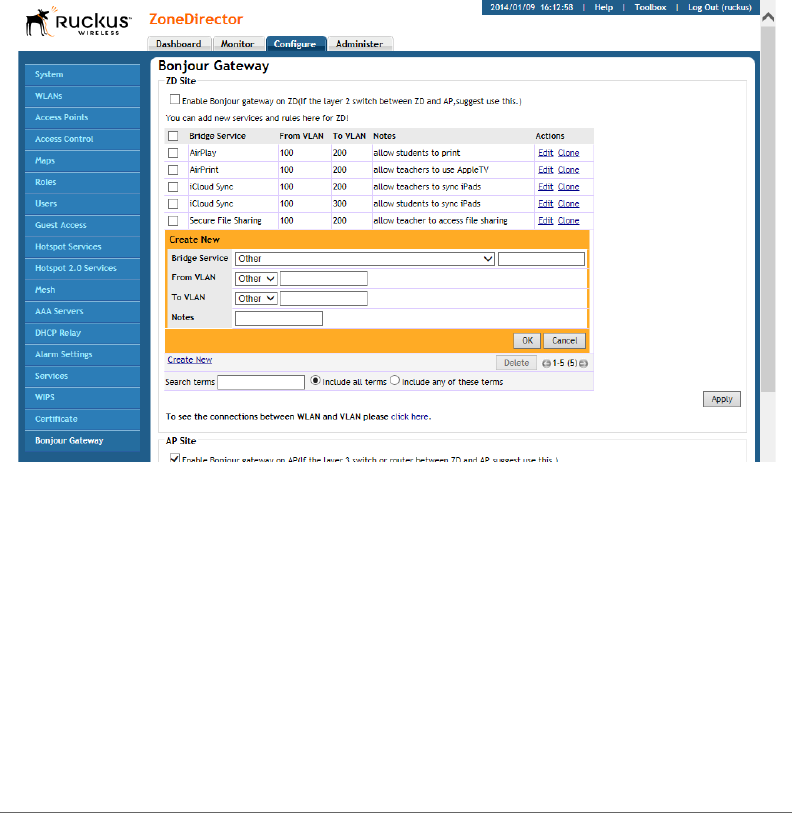This screenshot has height=813, width=792.
Task: Open Guest Access sidebar item
Action: point(82,226)
